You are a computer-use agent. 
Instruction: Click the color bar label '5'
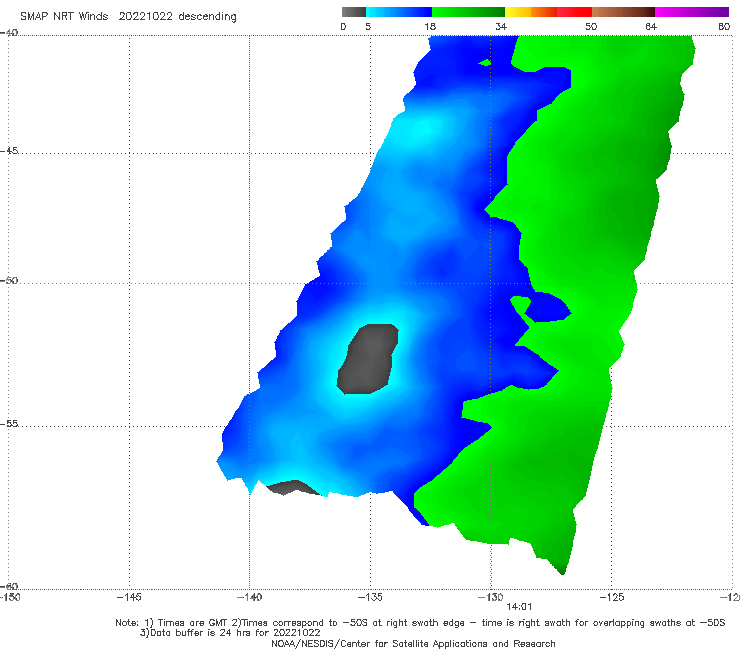pos(368,26)
